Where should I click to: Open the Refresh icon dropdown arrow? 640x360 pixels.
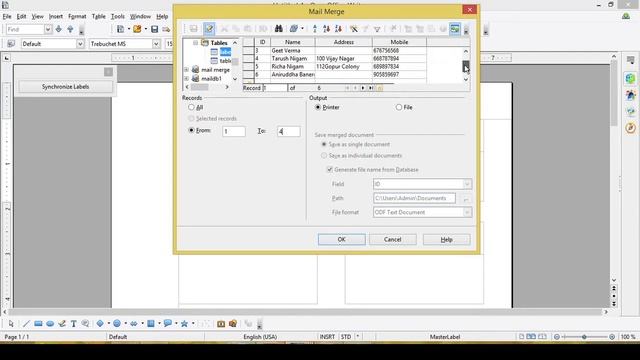pos(302,29)
